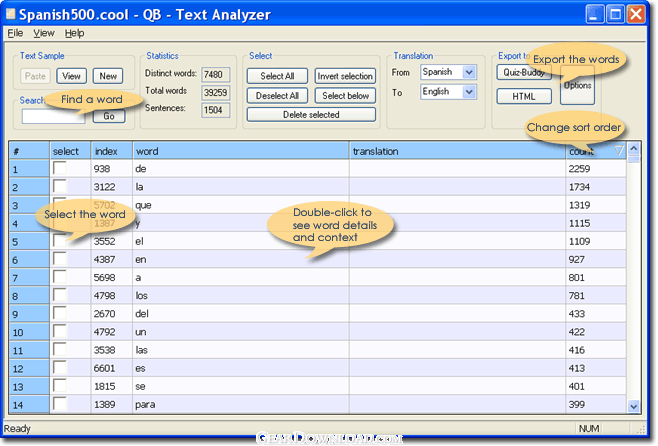
Task: Click the select column header
Action: tap(70, 151)
